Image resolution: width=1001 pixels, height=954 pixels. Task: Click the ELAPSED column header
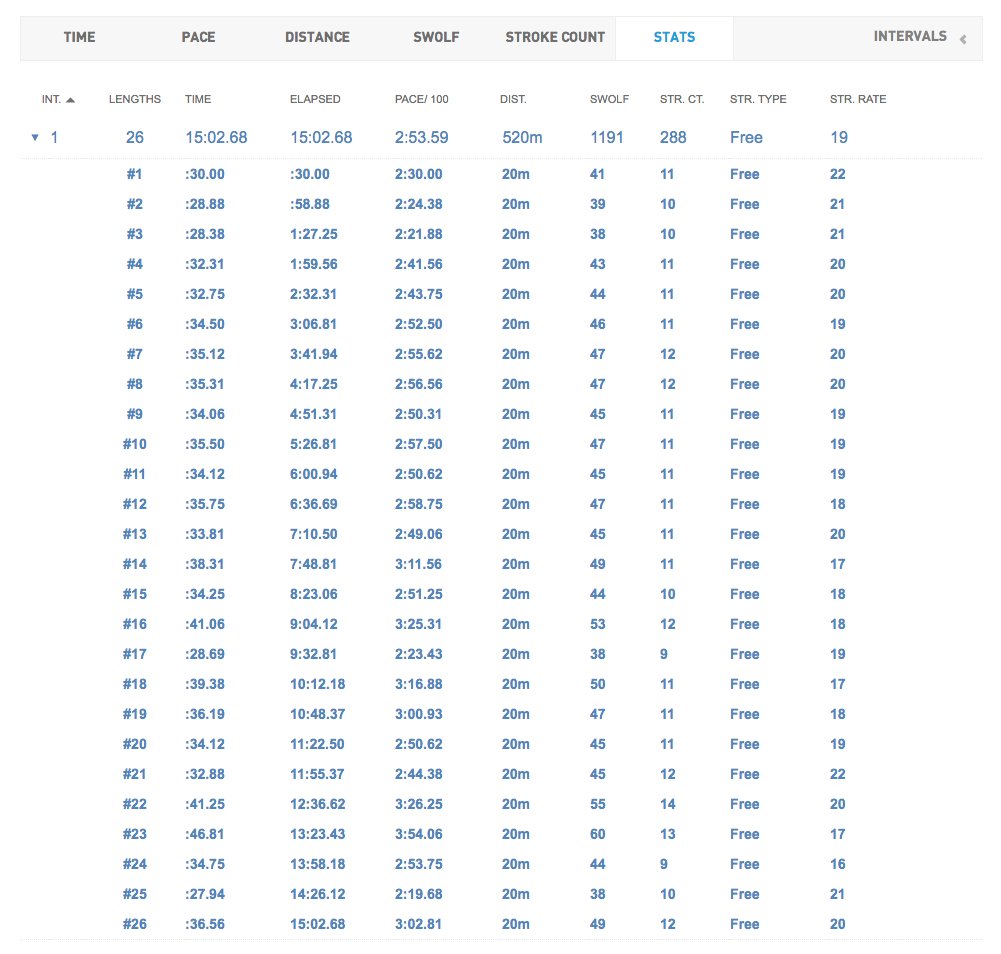point(315,99)
